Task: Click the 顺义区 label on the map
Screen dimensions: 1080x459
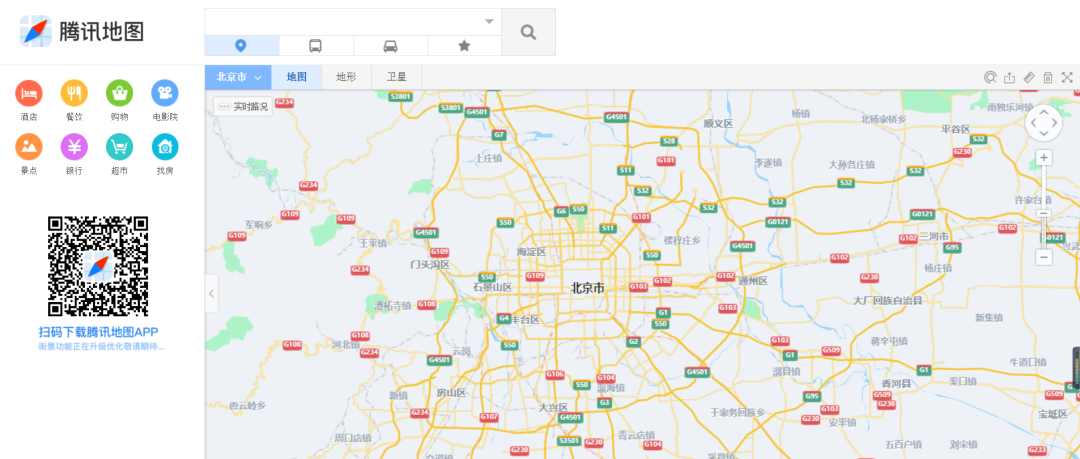Action: click(x=718, y=123)
